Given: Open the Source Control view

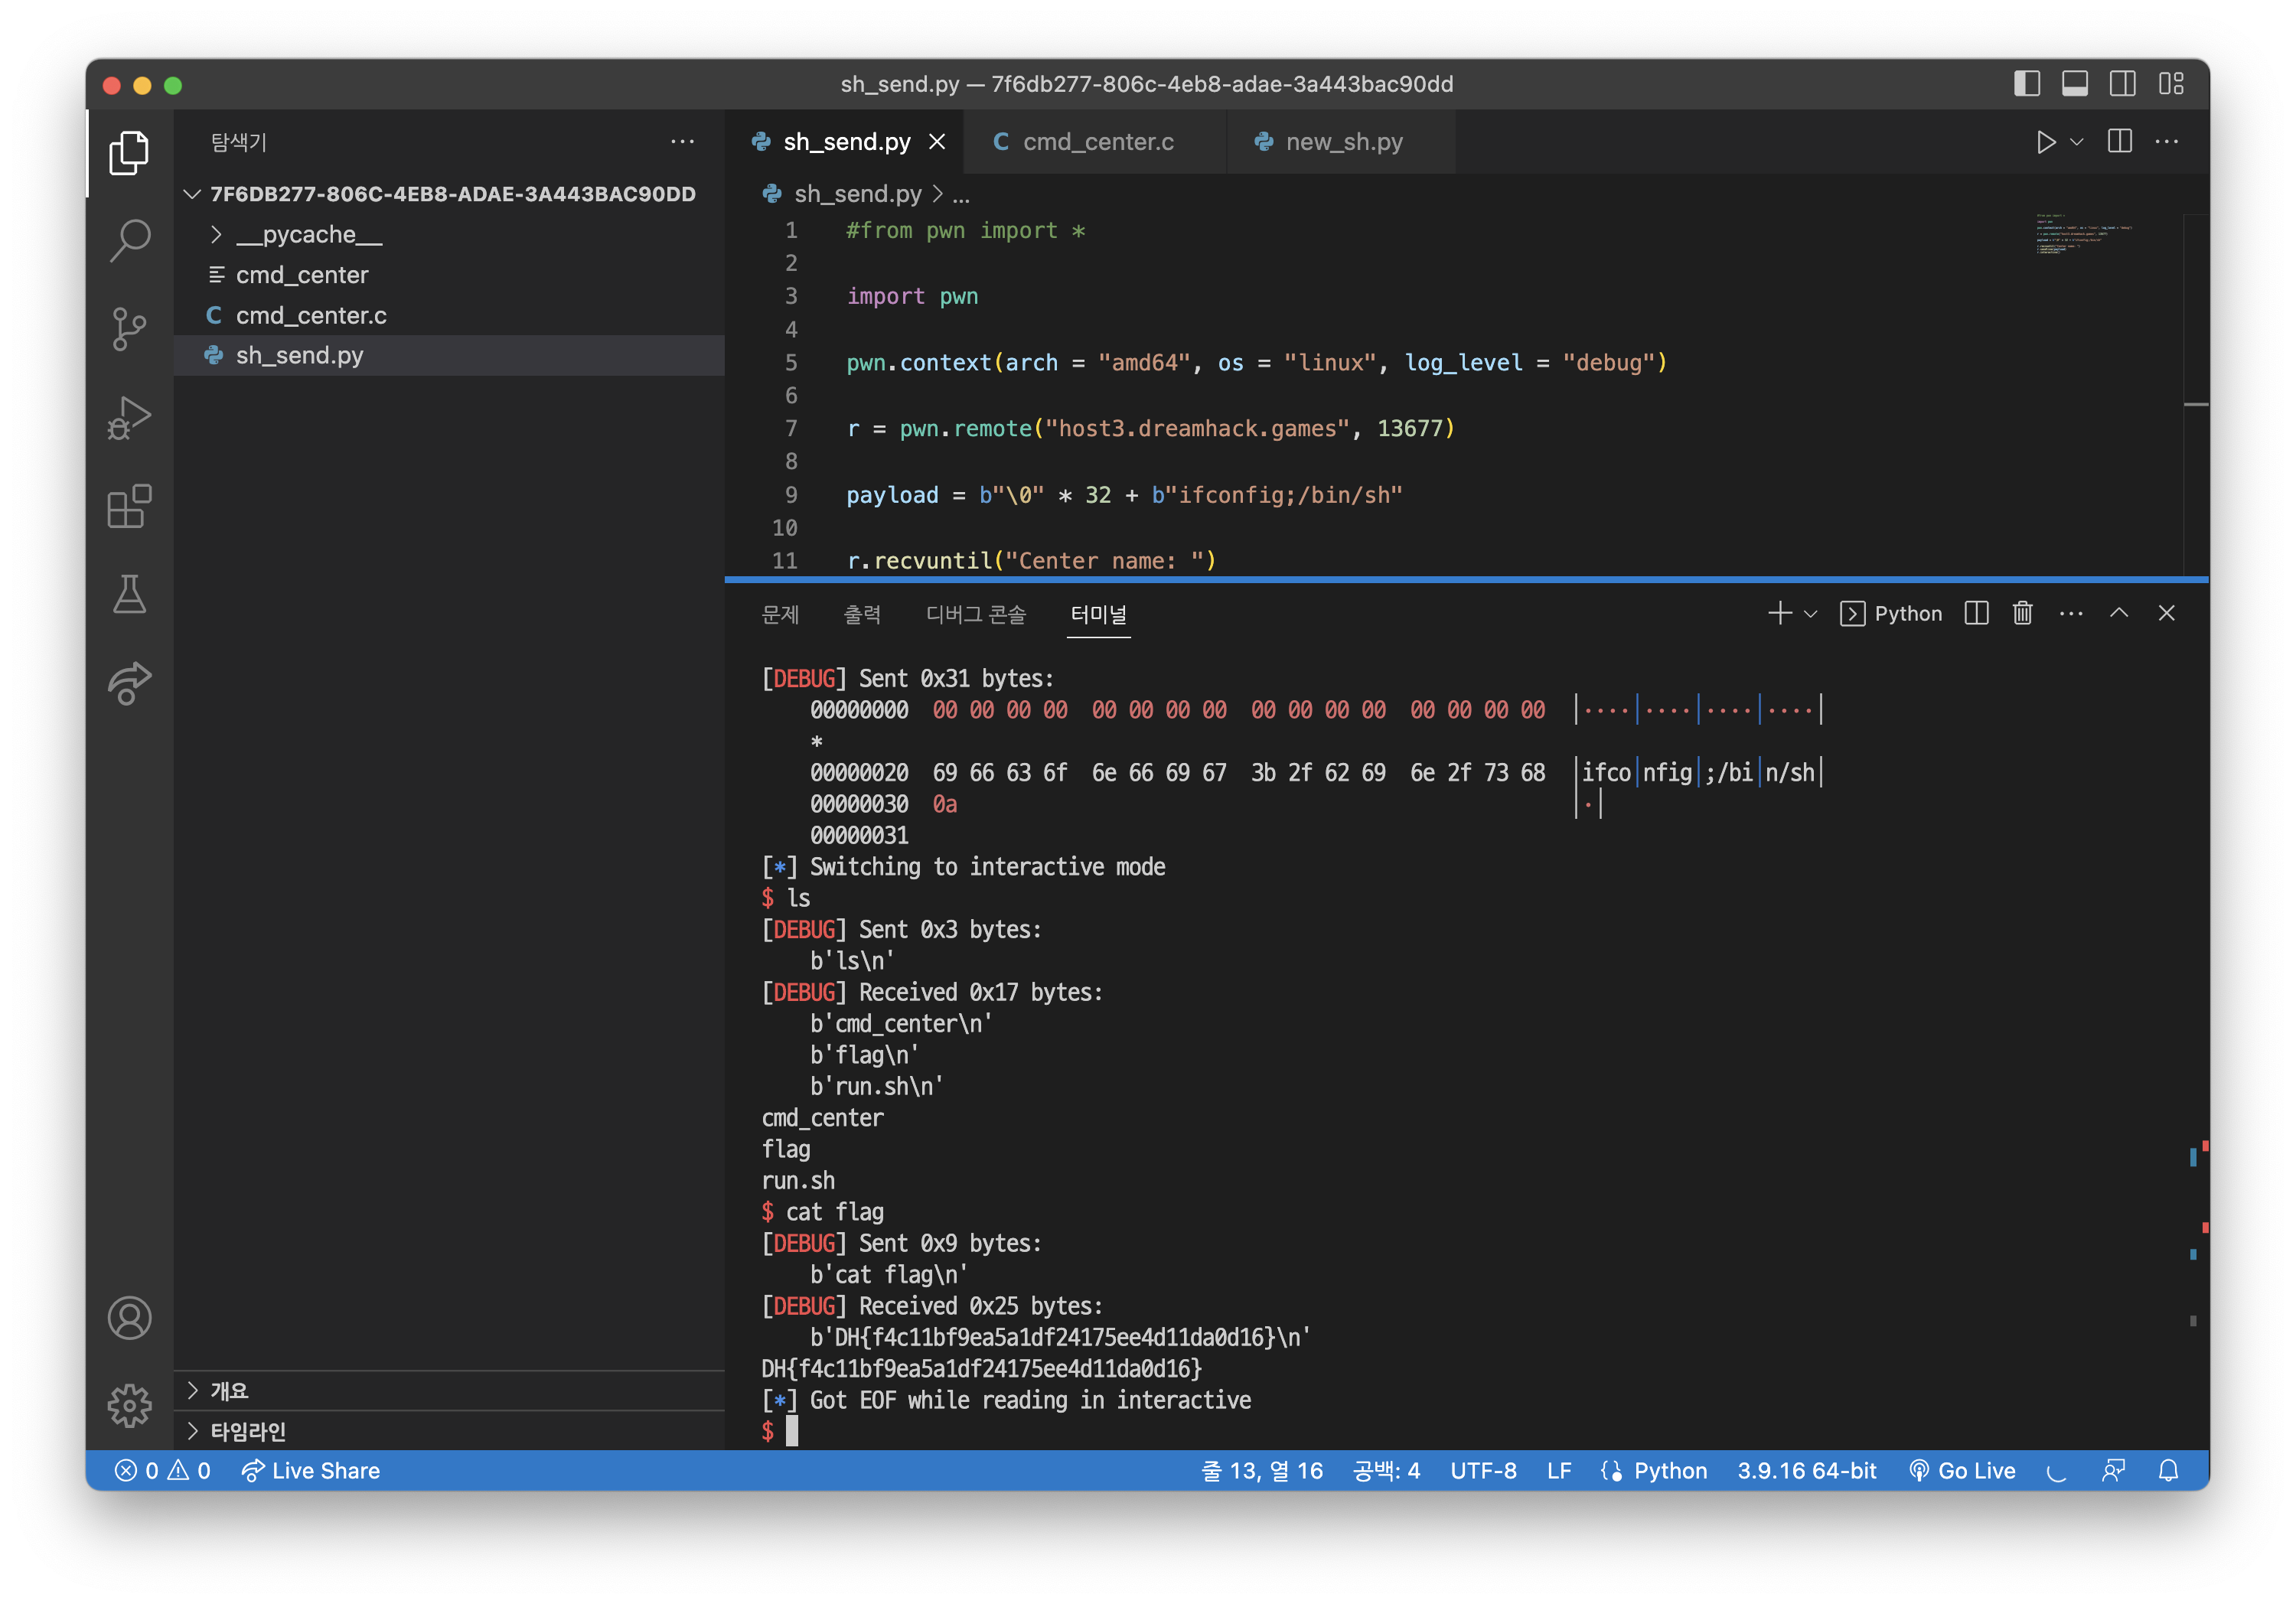Looking at the screenshot, I should (x=129, y=329).
